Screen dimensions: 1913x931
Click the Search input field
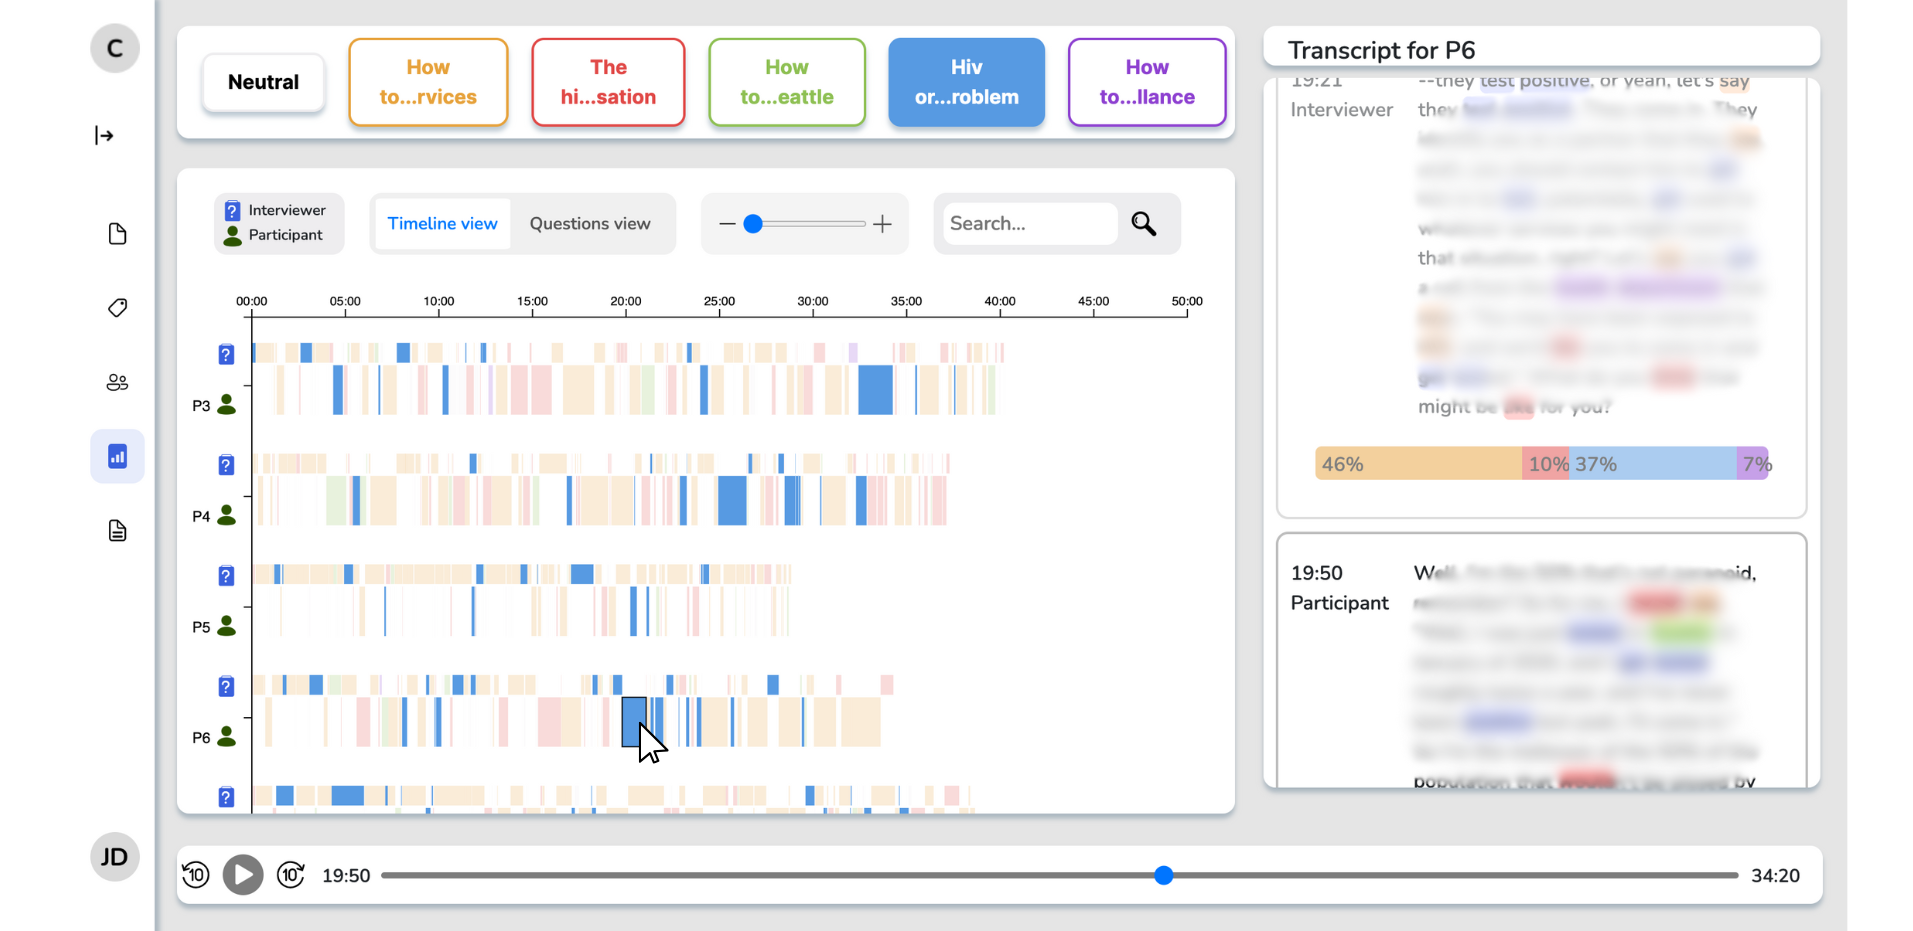(1029, 223)
